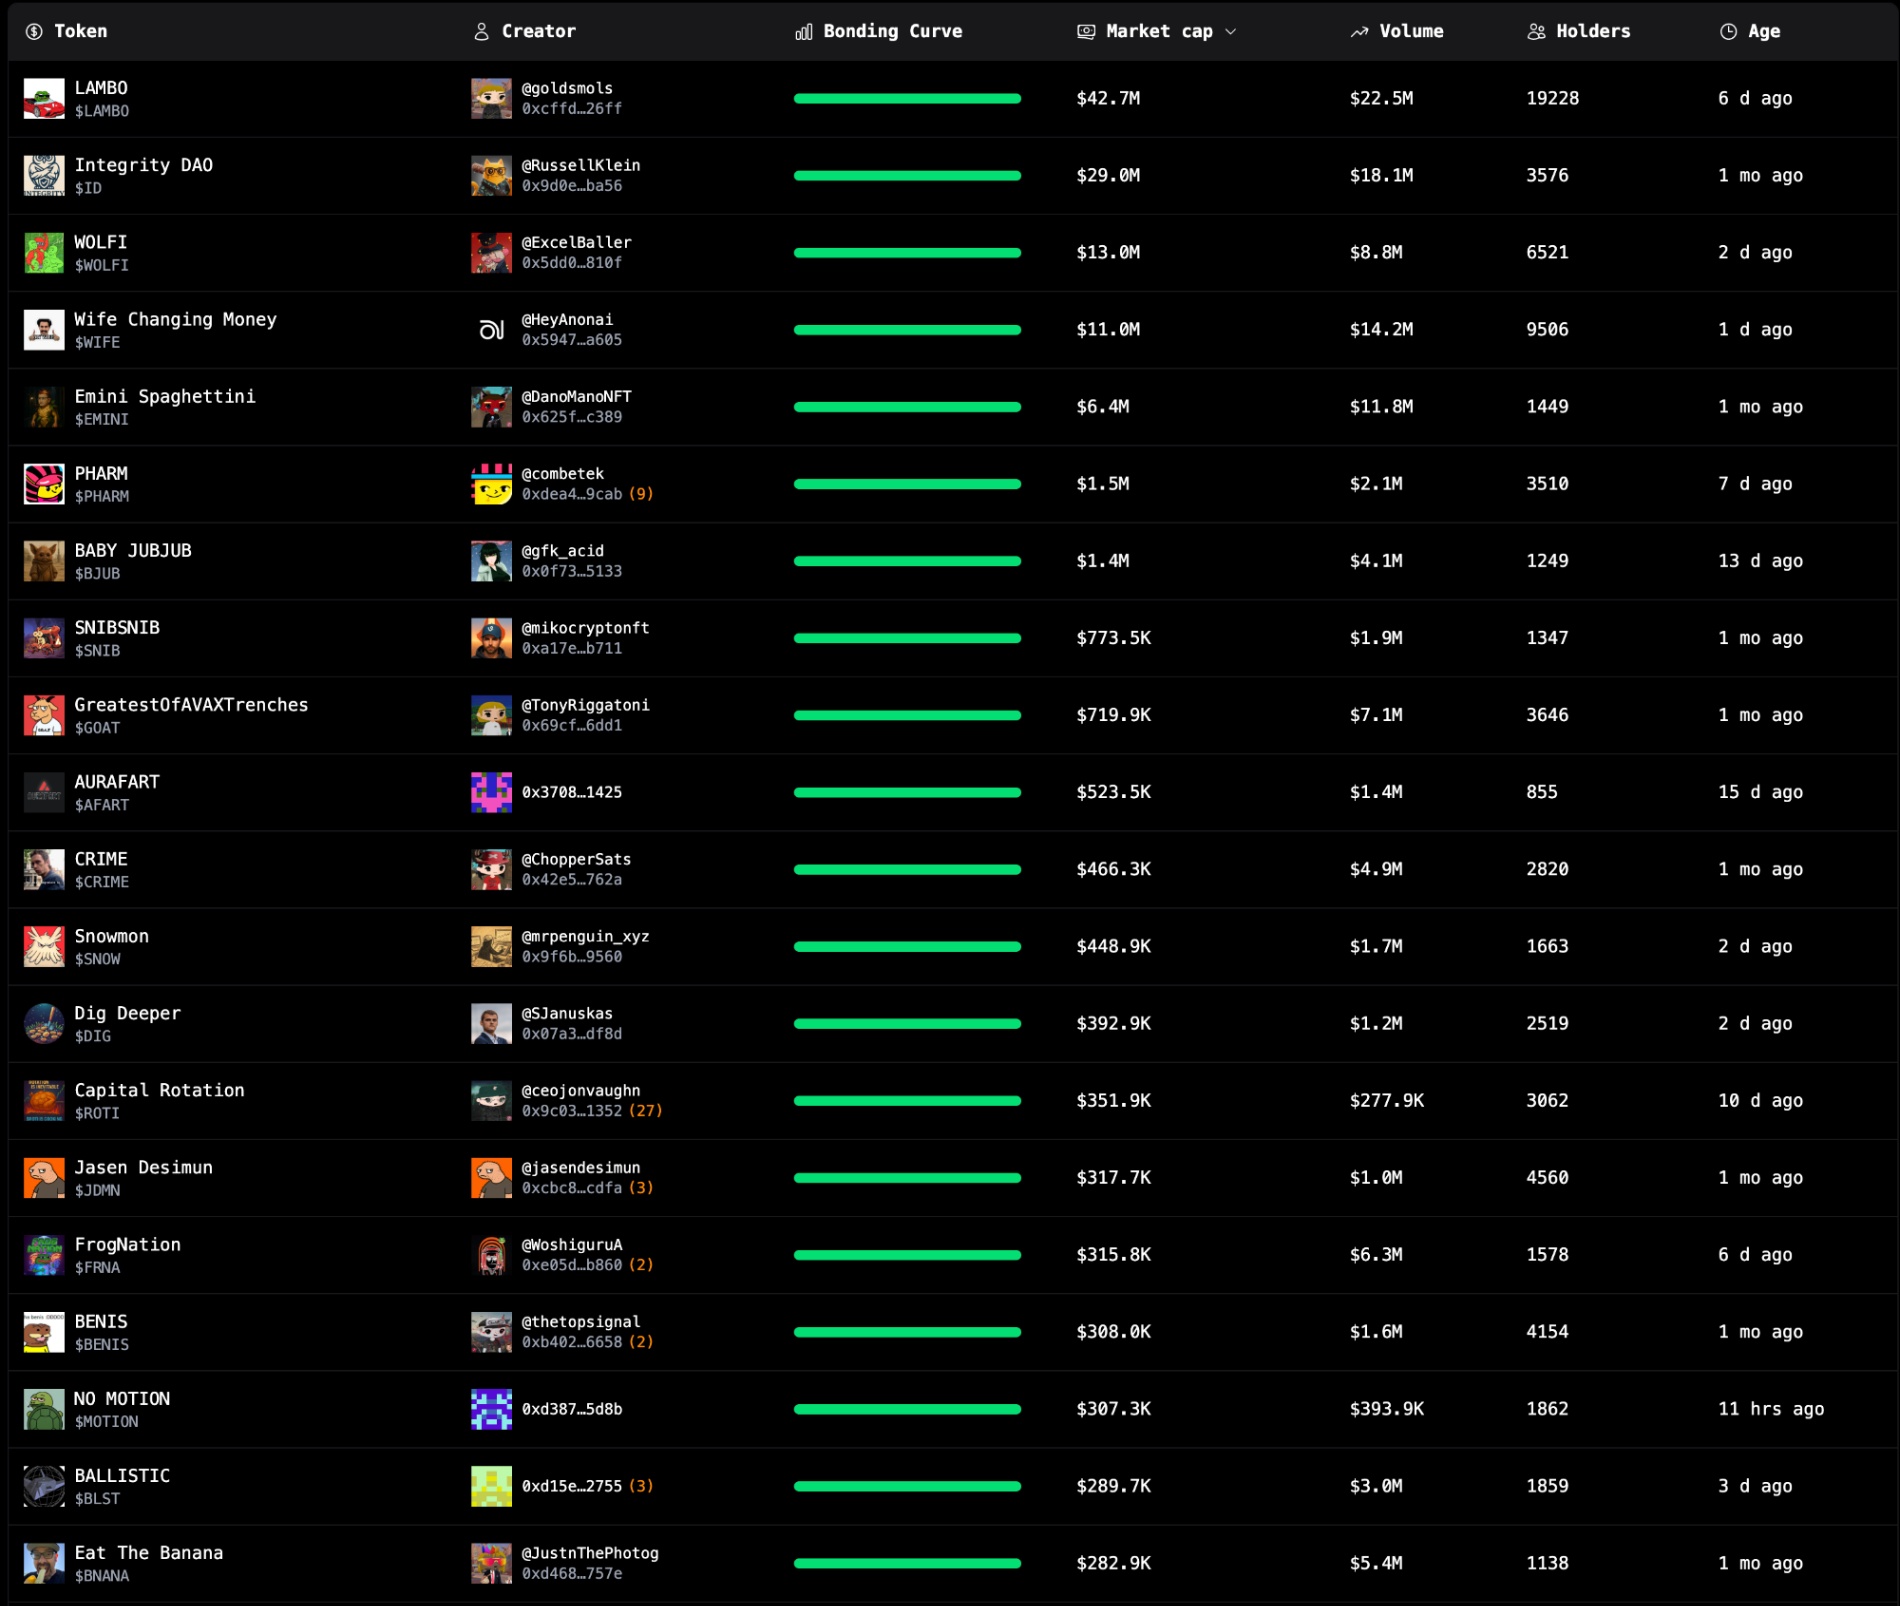Sort by the Holders column header

click(x=1592, y=32)
